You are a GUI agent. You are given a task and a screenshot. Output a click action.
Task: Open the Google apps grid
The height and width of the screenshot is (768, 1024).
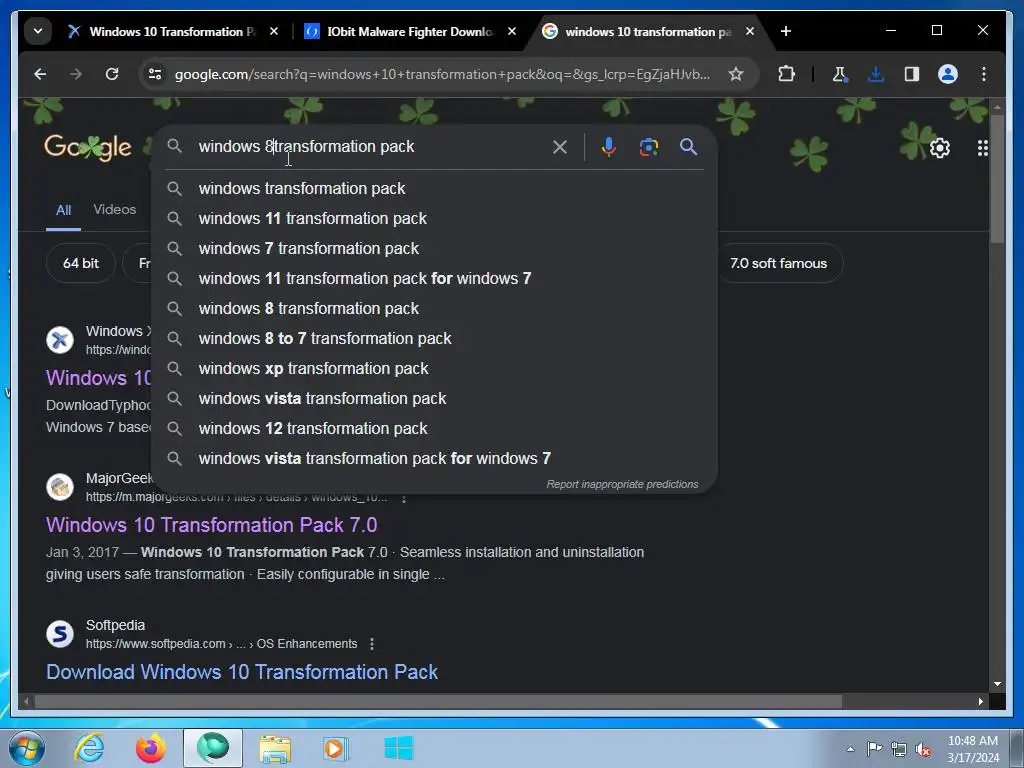[982, 148]
